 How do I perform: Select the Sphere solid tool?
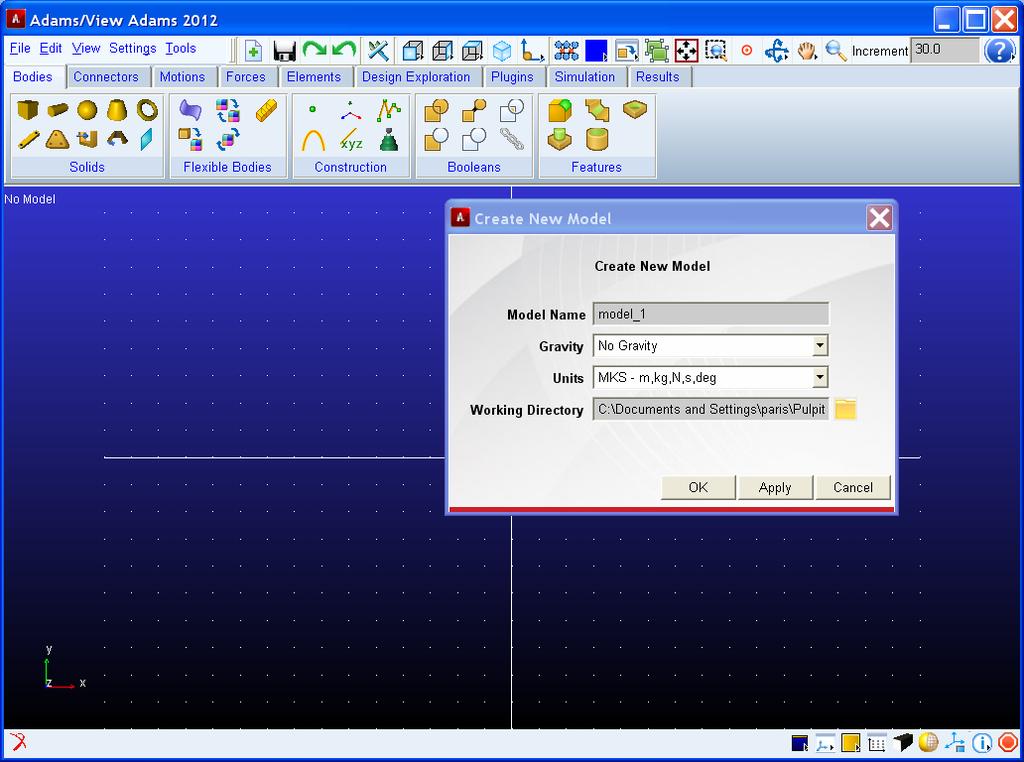pyautogui.click(x=87, y=110)
